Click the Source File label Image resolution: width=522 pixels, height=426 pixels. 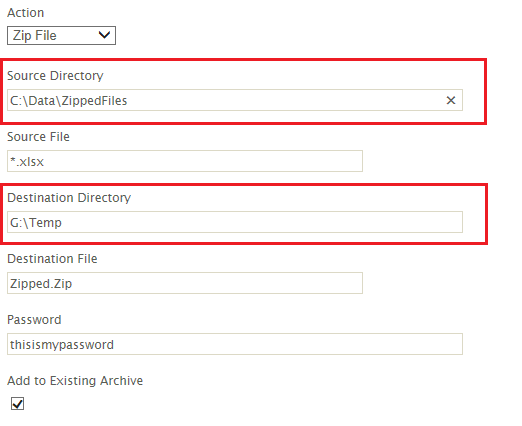(x=38, y=137)
